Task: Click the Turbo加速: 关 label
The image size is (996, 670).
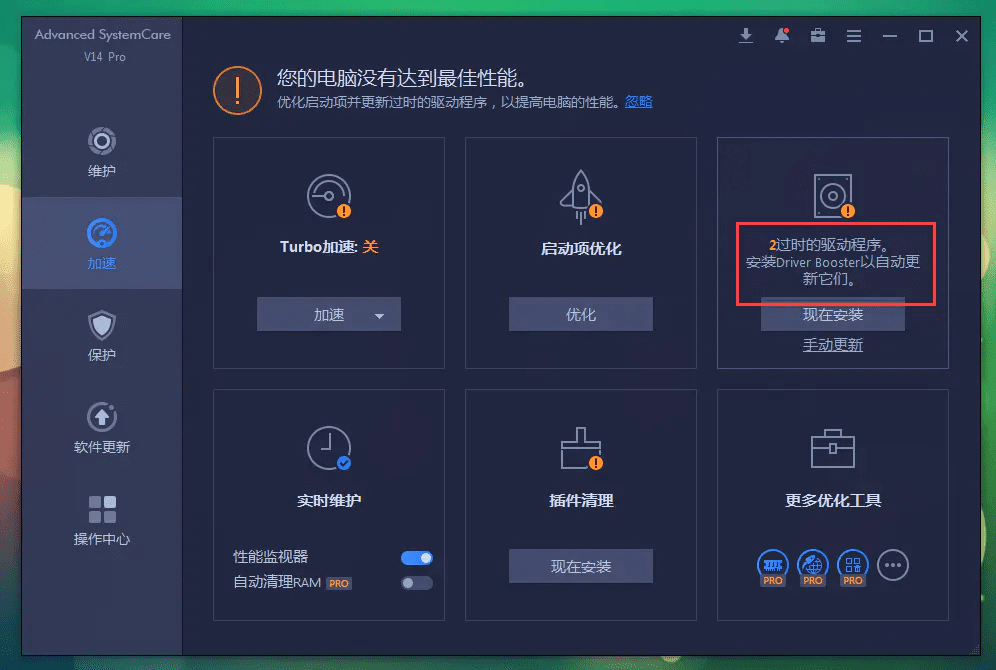Action: point(329,247)
